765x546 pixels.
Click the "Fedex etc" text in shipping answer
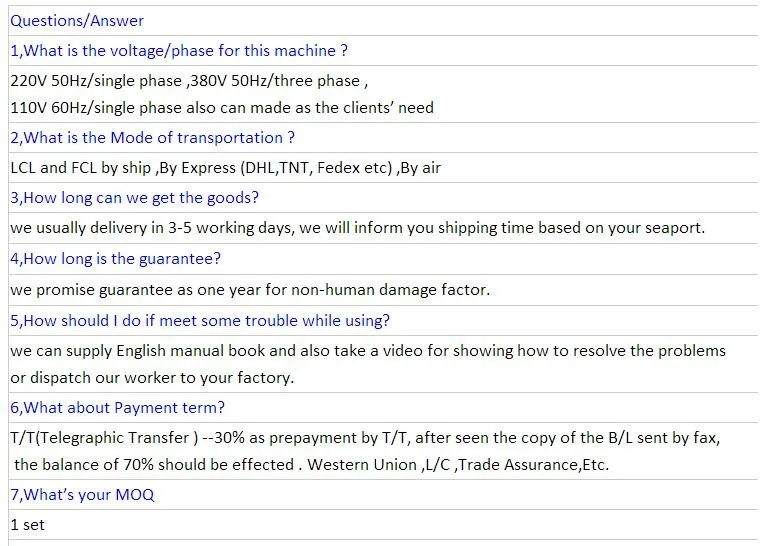coord(354,167)
